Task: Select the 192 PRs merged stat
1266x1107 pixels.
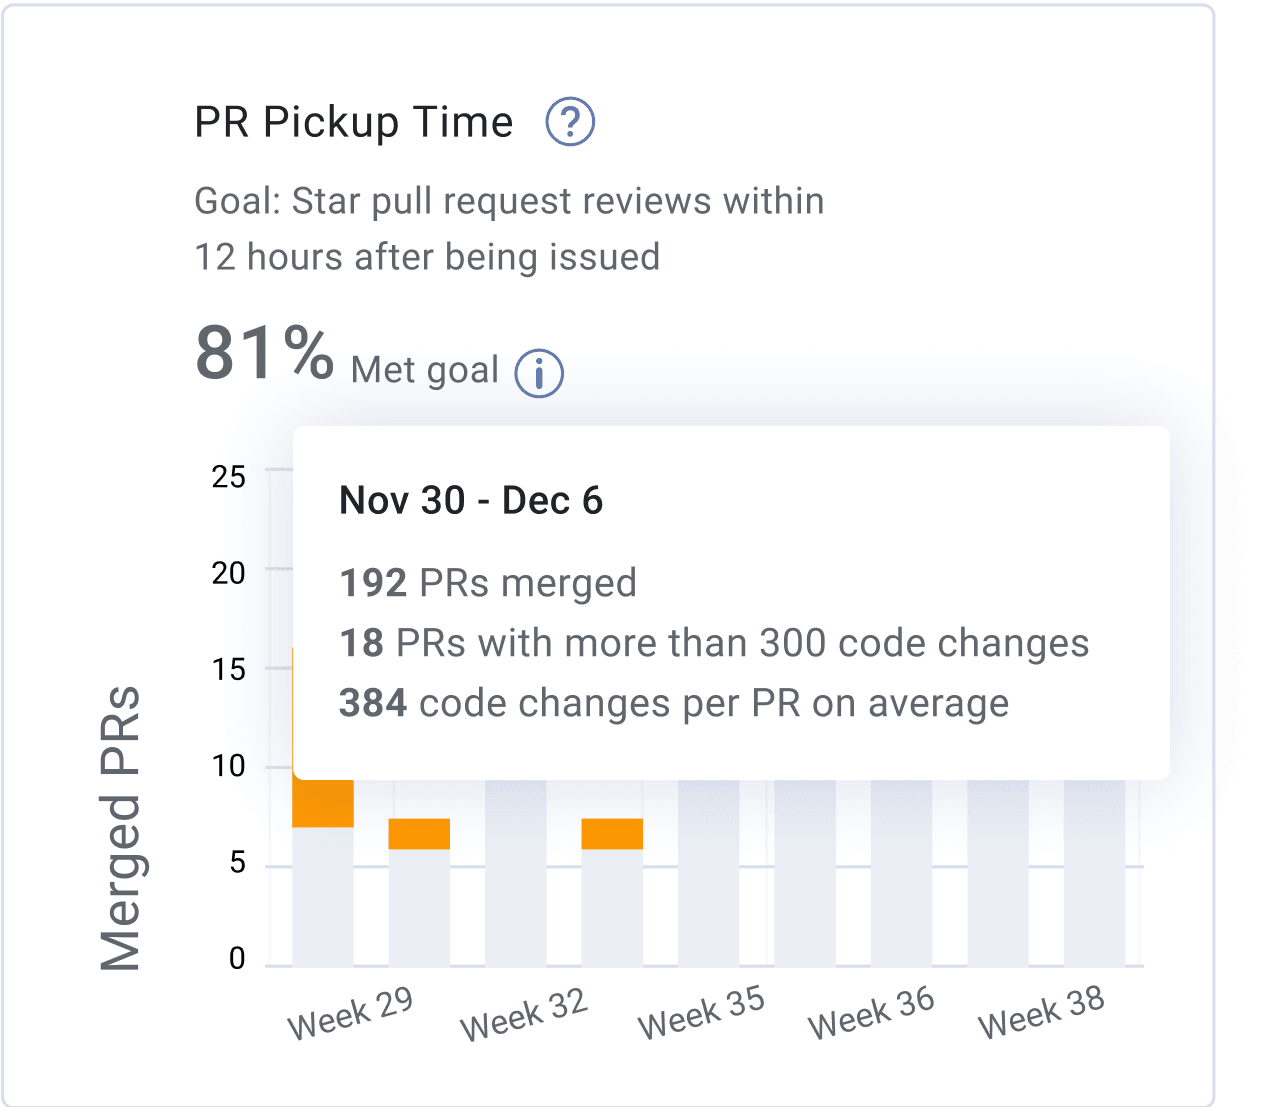Action: point(489,582)
